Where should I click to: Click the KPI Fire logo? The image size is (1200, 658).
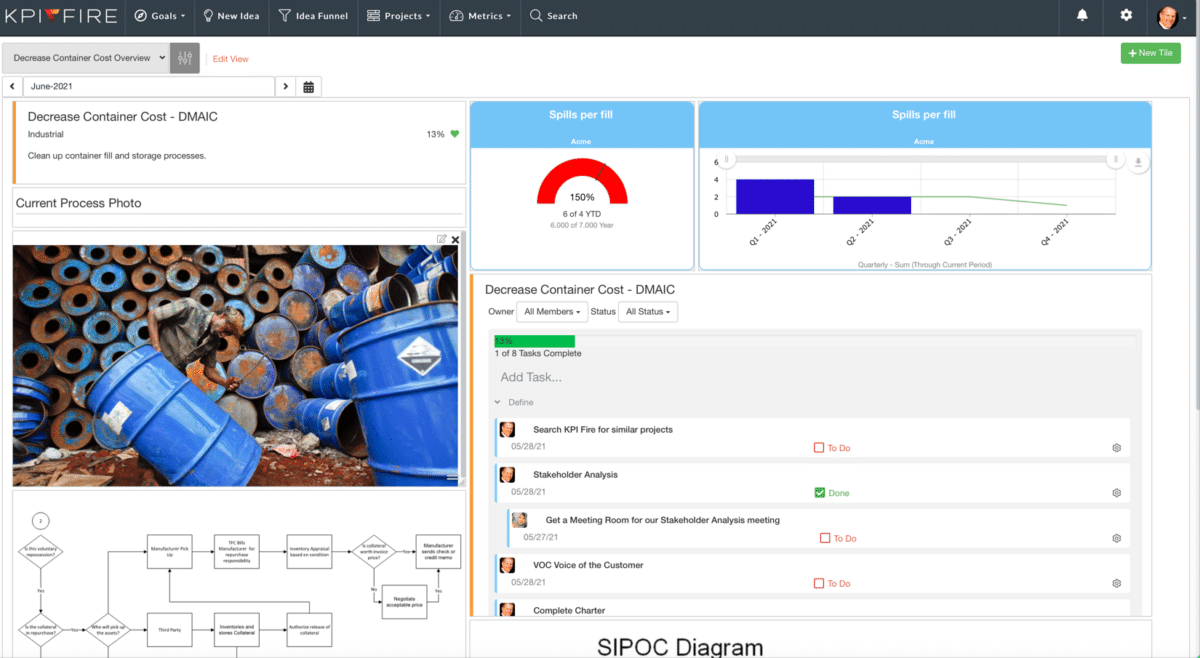click(x=60, y=15)
